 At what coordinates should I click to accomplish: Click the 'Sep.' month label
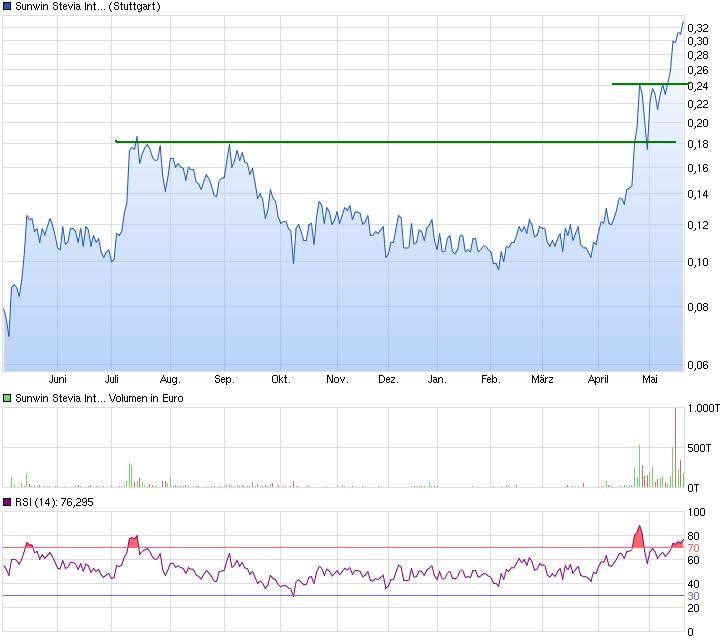[225, 380]
